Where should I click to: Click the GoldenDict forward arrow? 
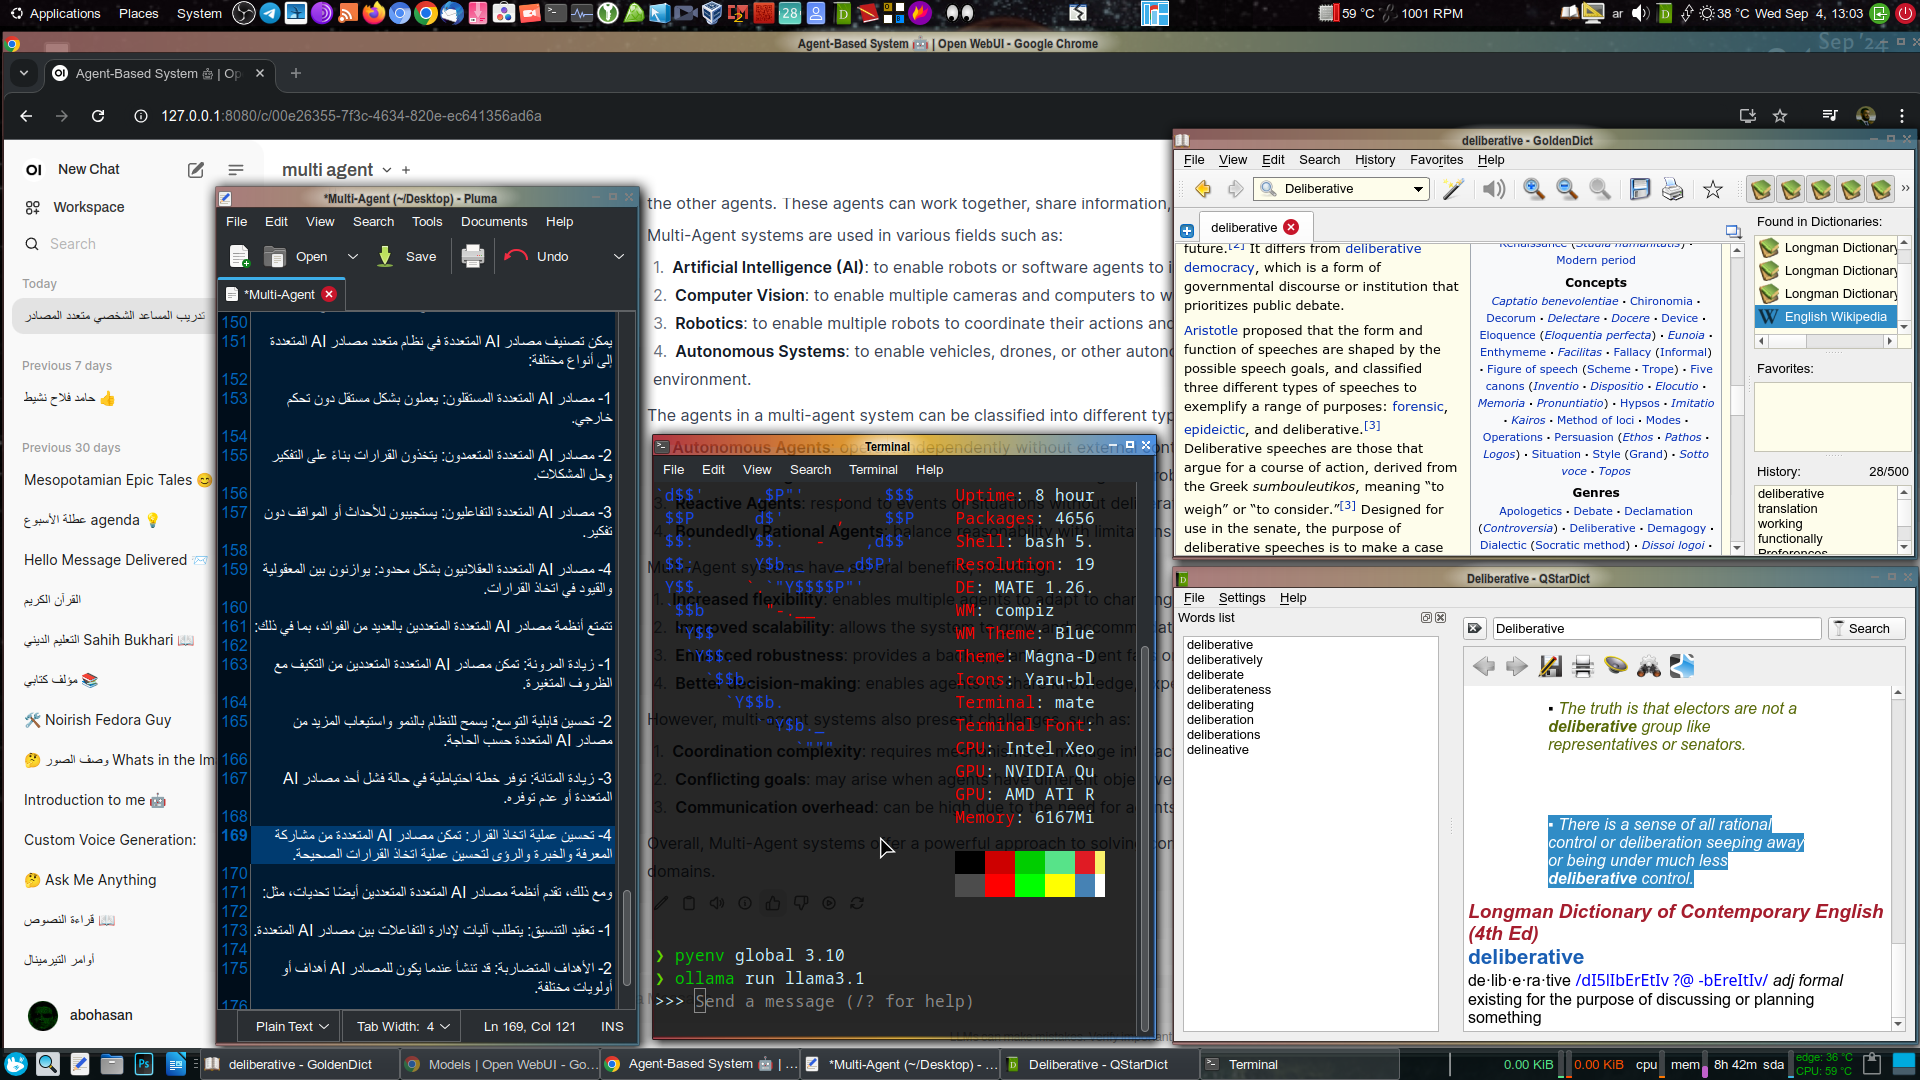coord(1235,189)
